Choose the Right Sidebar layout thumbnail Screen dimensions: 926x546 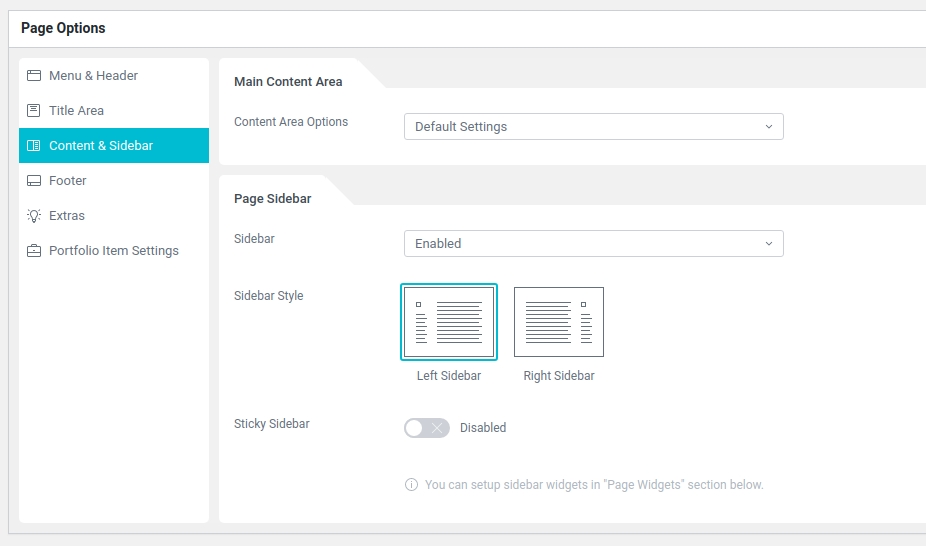coord(559,322)
